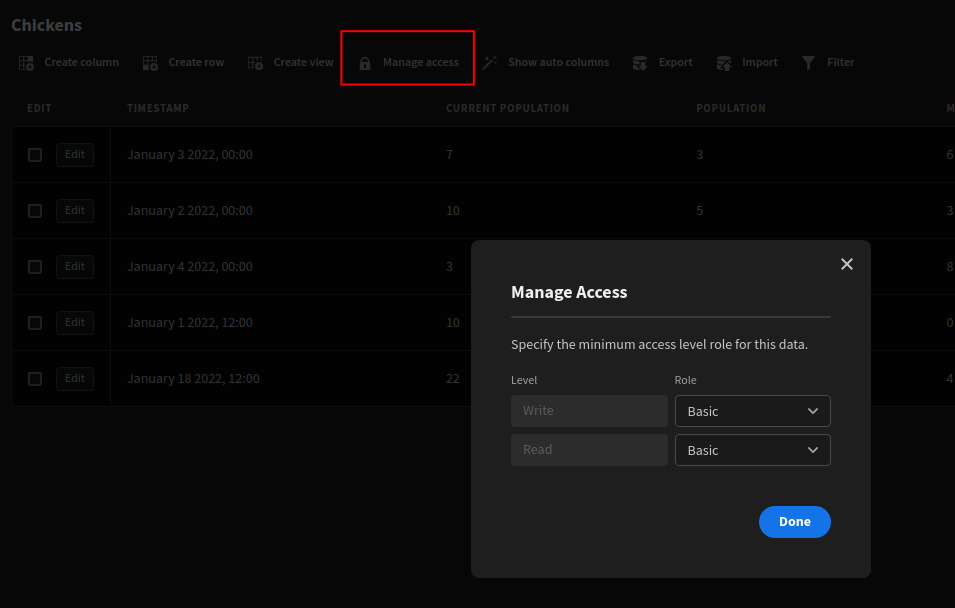Edit the January 18 2022 row
The width and height of the screenshot is (955, 608).
(x=75, y=379)
